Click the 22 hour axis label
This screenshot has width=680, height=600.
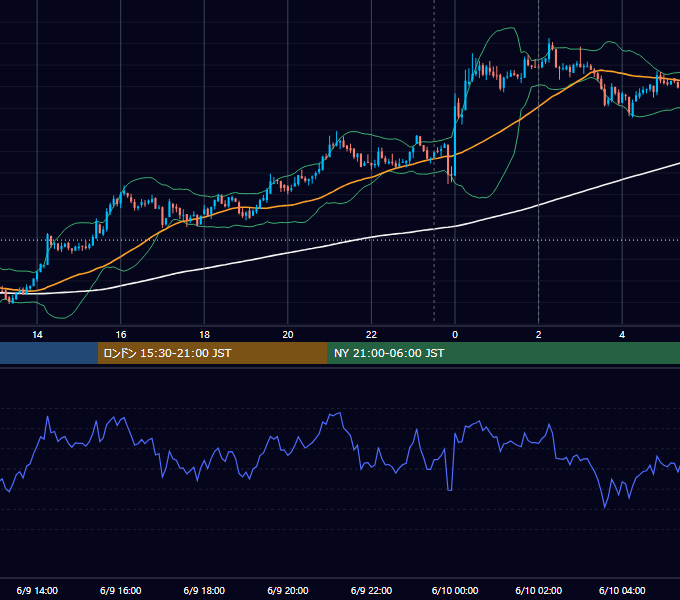point(371,335)
